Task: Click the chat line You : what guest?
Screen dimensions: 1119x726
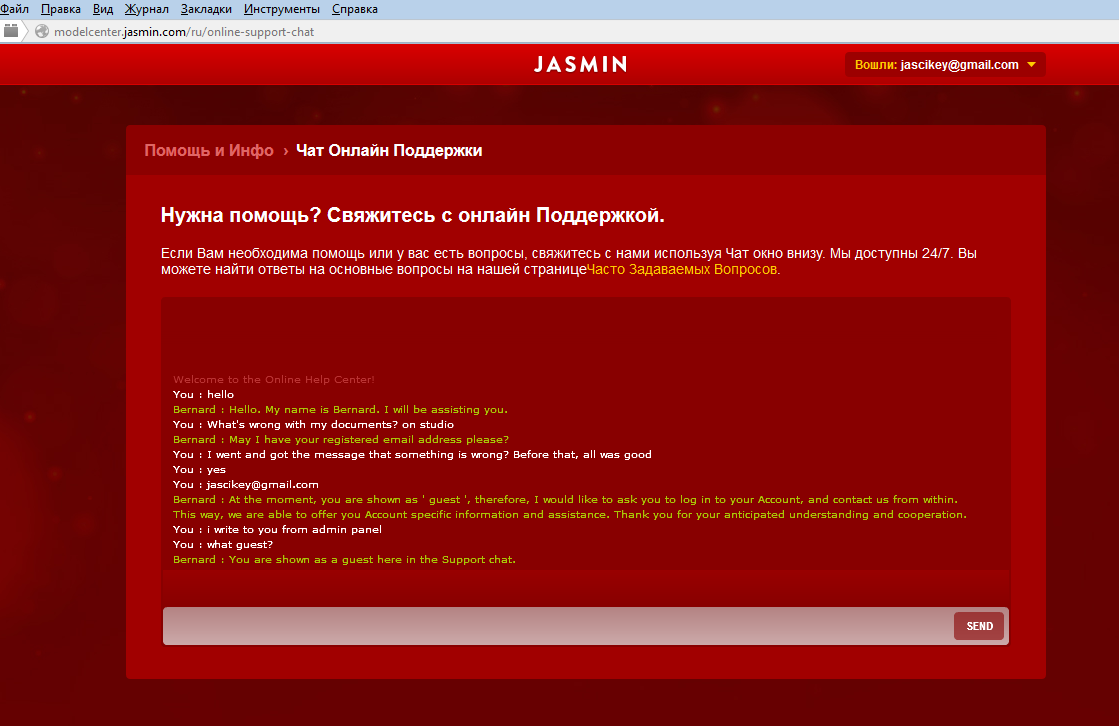Action: [x=223, y=545]
